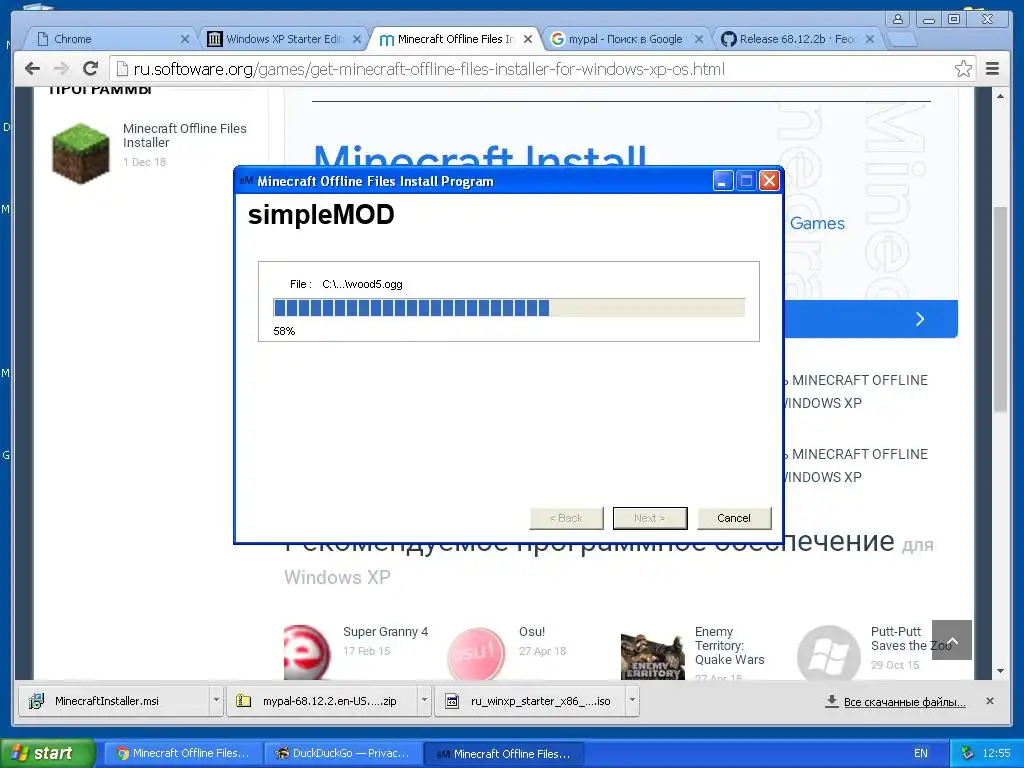Click the vertical scrollbar thumb
This screenshot has width=1024, height=768.
point(1000,309)
